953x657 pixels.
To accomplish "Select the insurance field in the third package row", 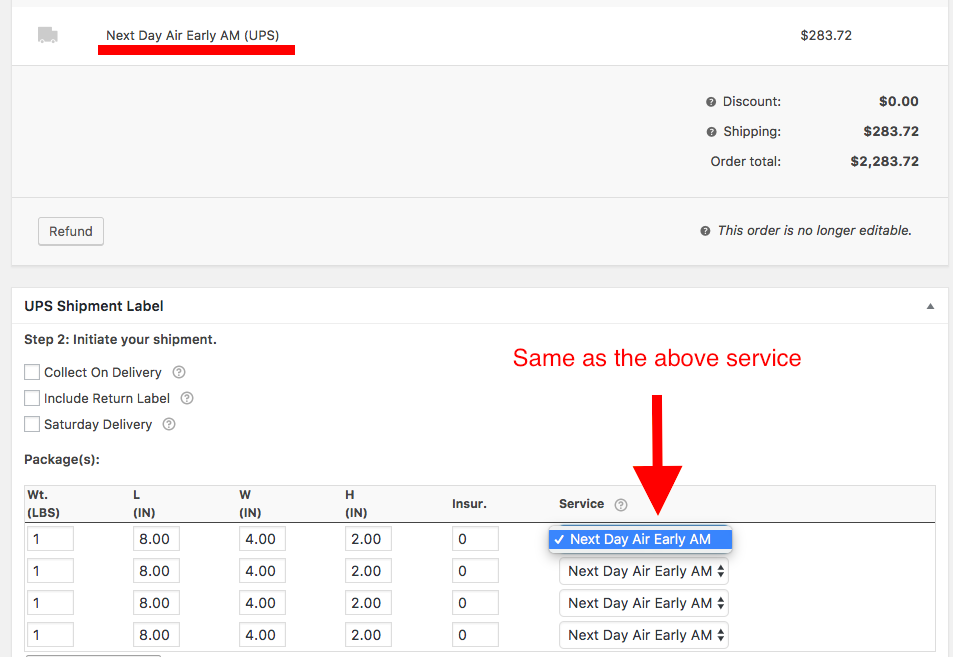I will coord(475,603).
